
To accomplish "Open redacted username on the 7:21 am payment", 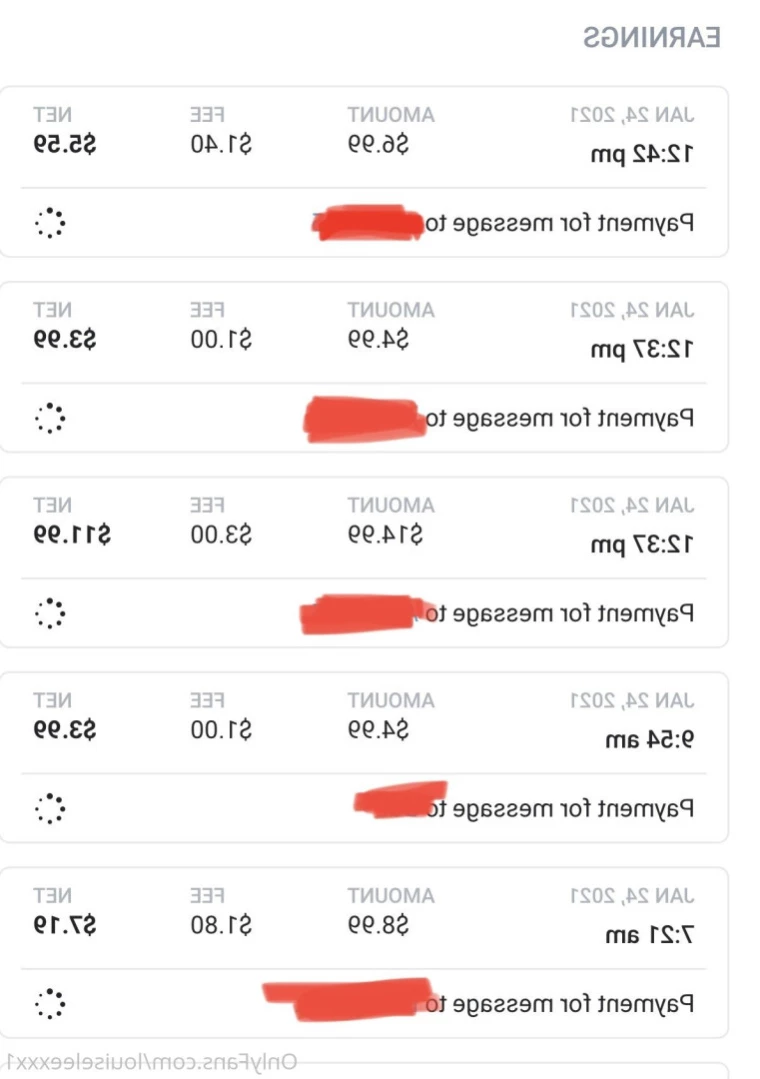I will [348, 999].
